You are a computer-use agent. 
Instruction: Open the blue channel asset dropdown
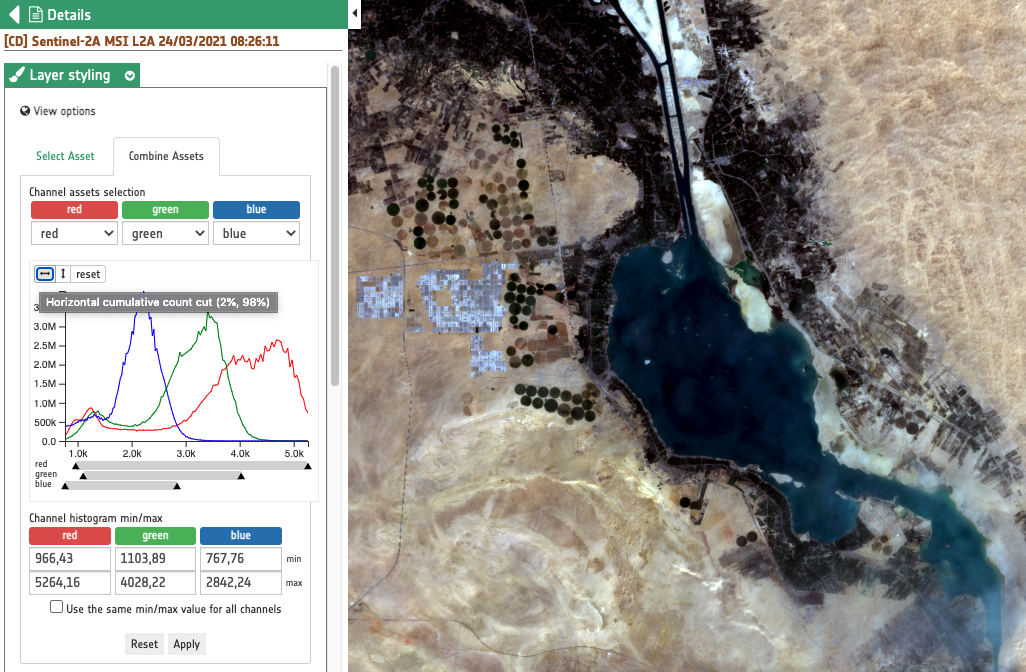click(256, 233)
